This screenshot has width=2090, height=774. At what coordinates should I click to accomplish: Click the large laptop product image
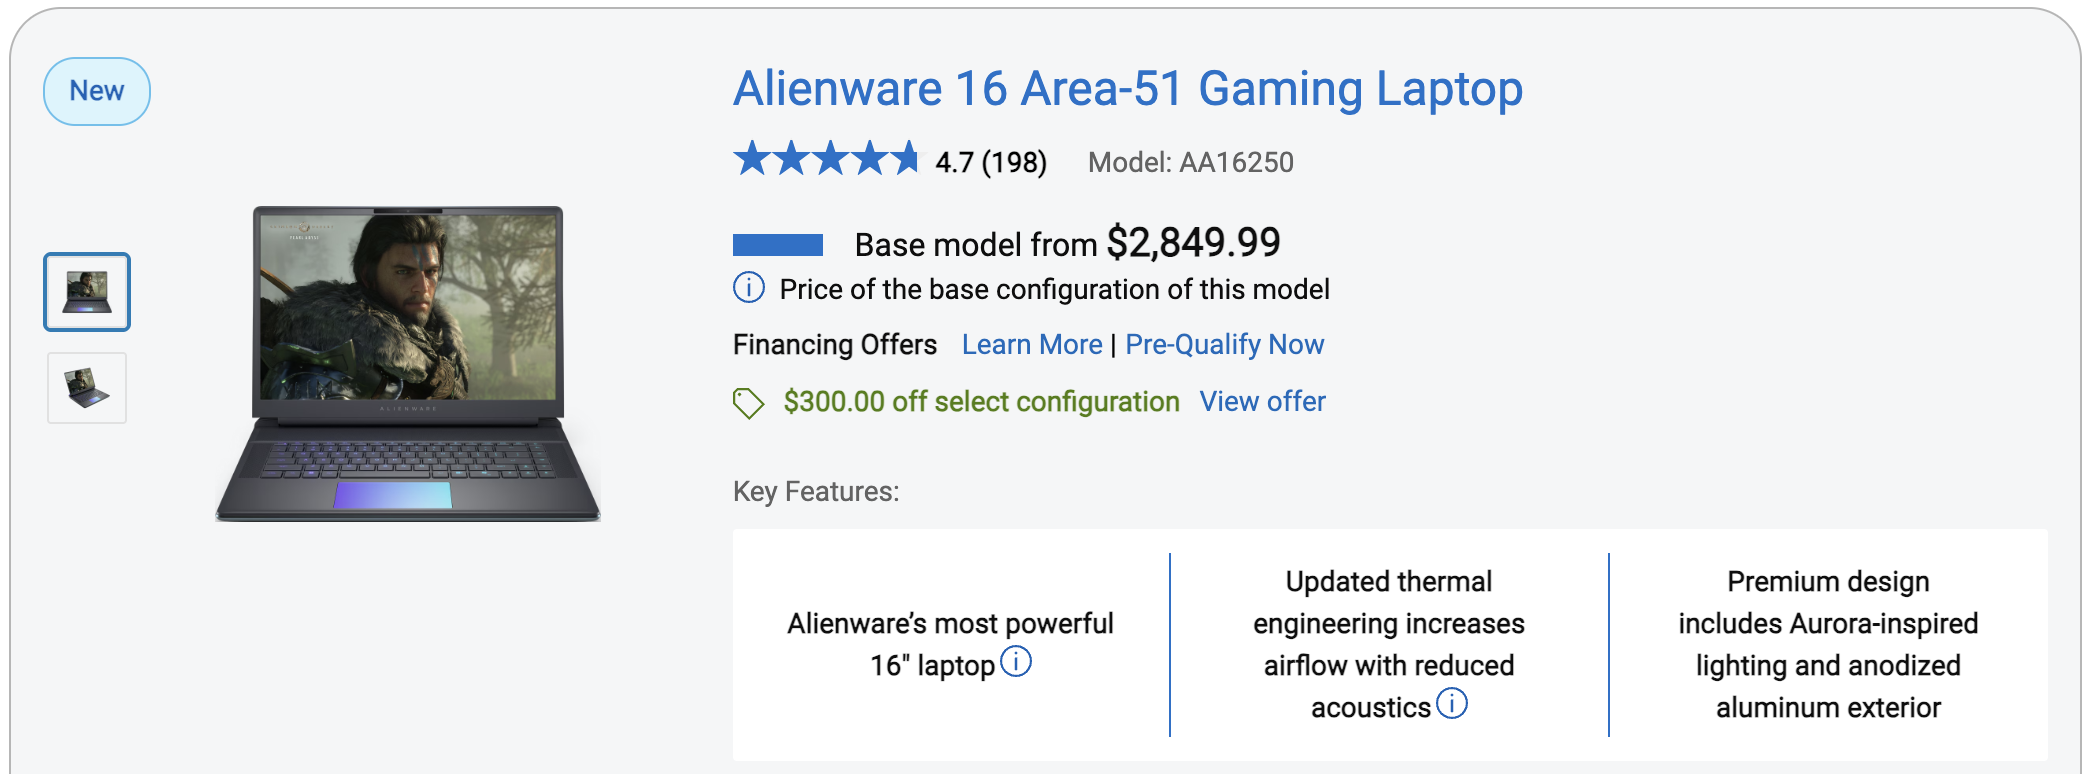(408, 364)
